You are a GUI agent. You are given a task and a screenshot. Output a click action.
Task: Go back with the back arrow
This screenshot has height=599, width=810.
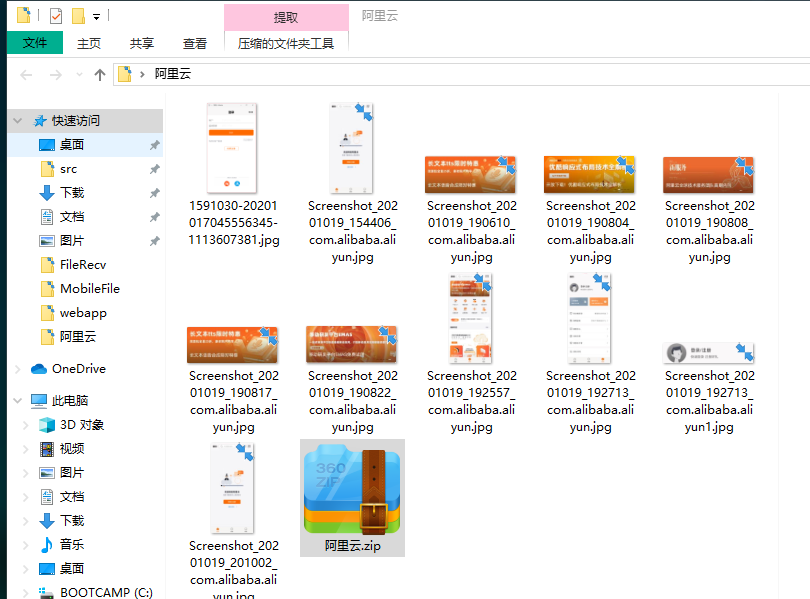tap(26, 75)
